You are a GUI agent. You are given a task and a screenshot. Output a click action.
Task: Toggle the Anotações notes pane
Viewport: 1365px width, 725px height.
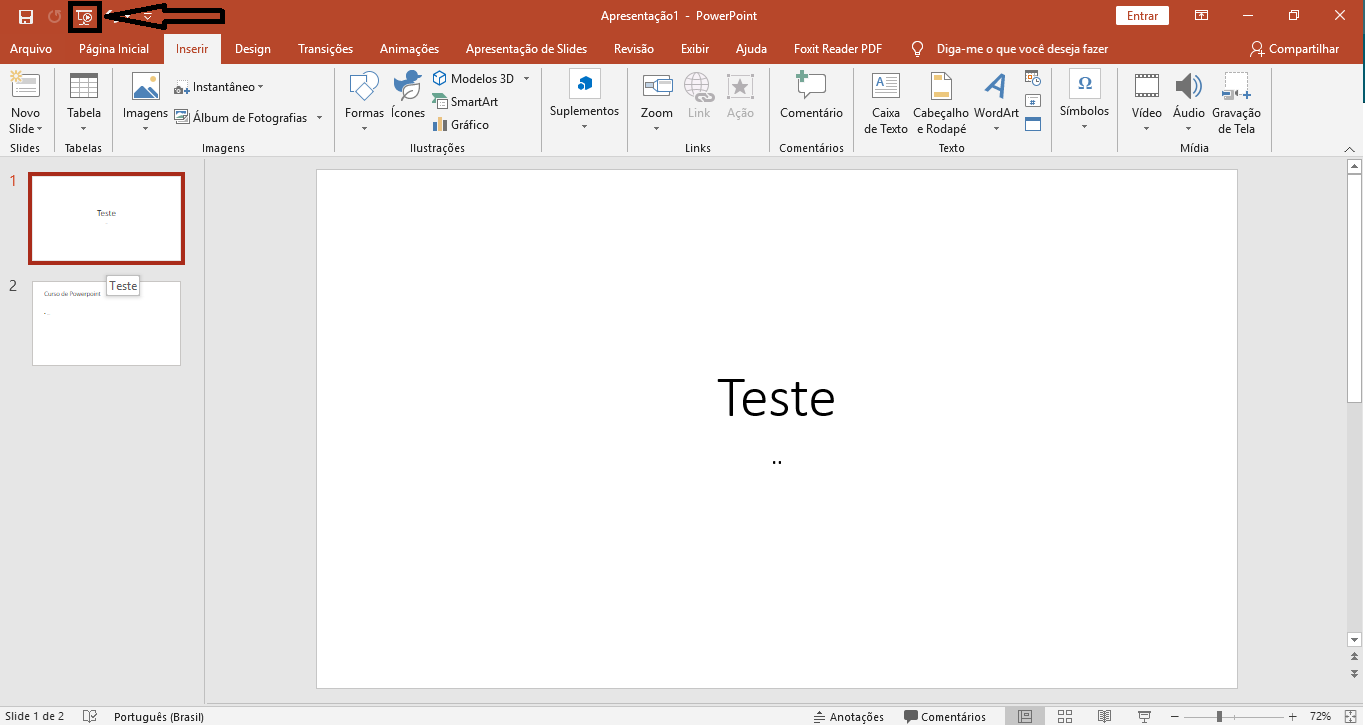(848, 716)
